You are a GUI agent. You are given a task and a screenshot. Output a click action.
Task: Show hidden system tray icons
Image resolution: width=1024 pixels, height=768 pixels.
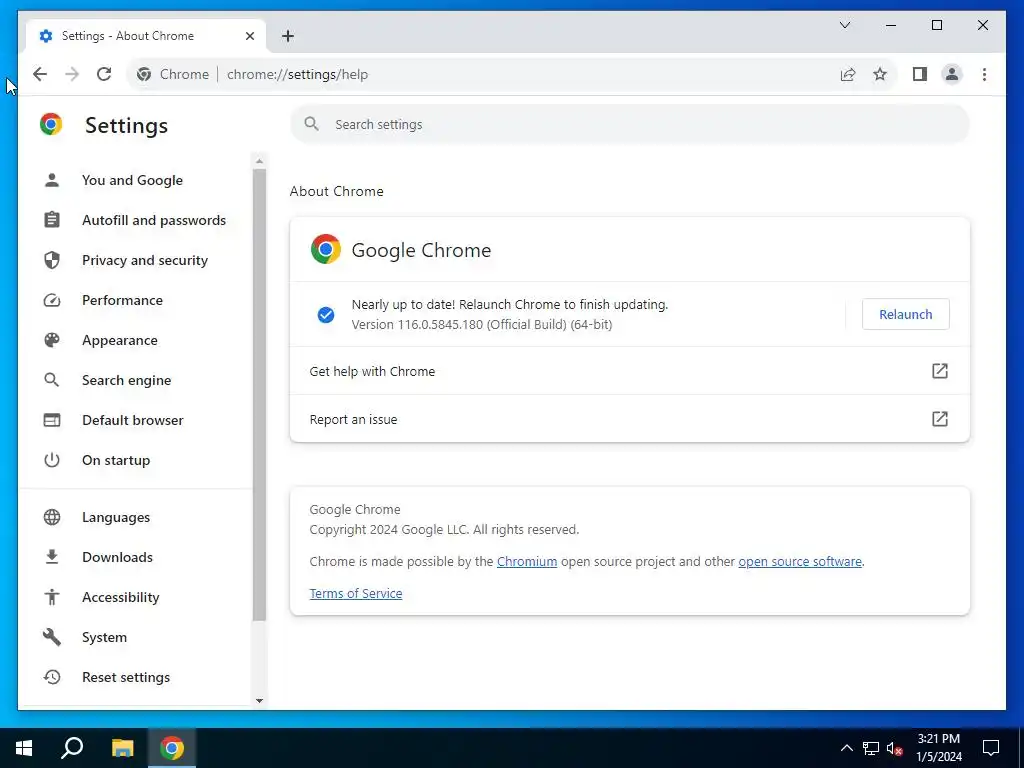click(846, 748)
